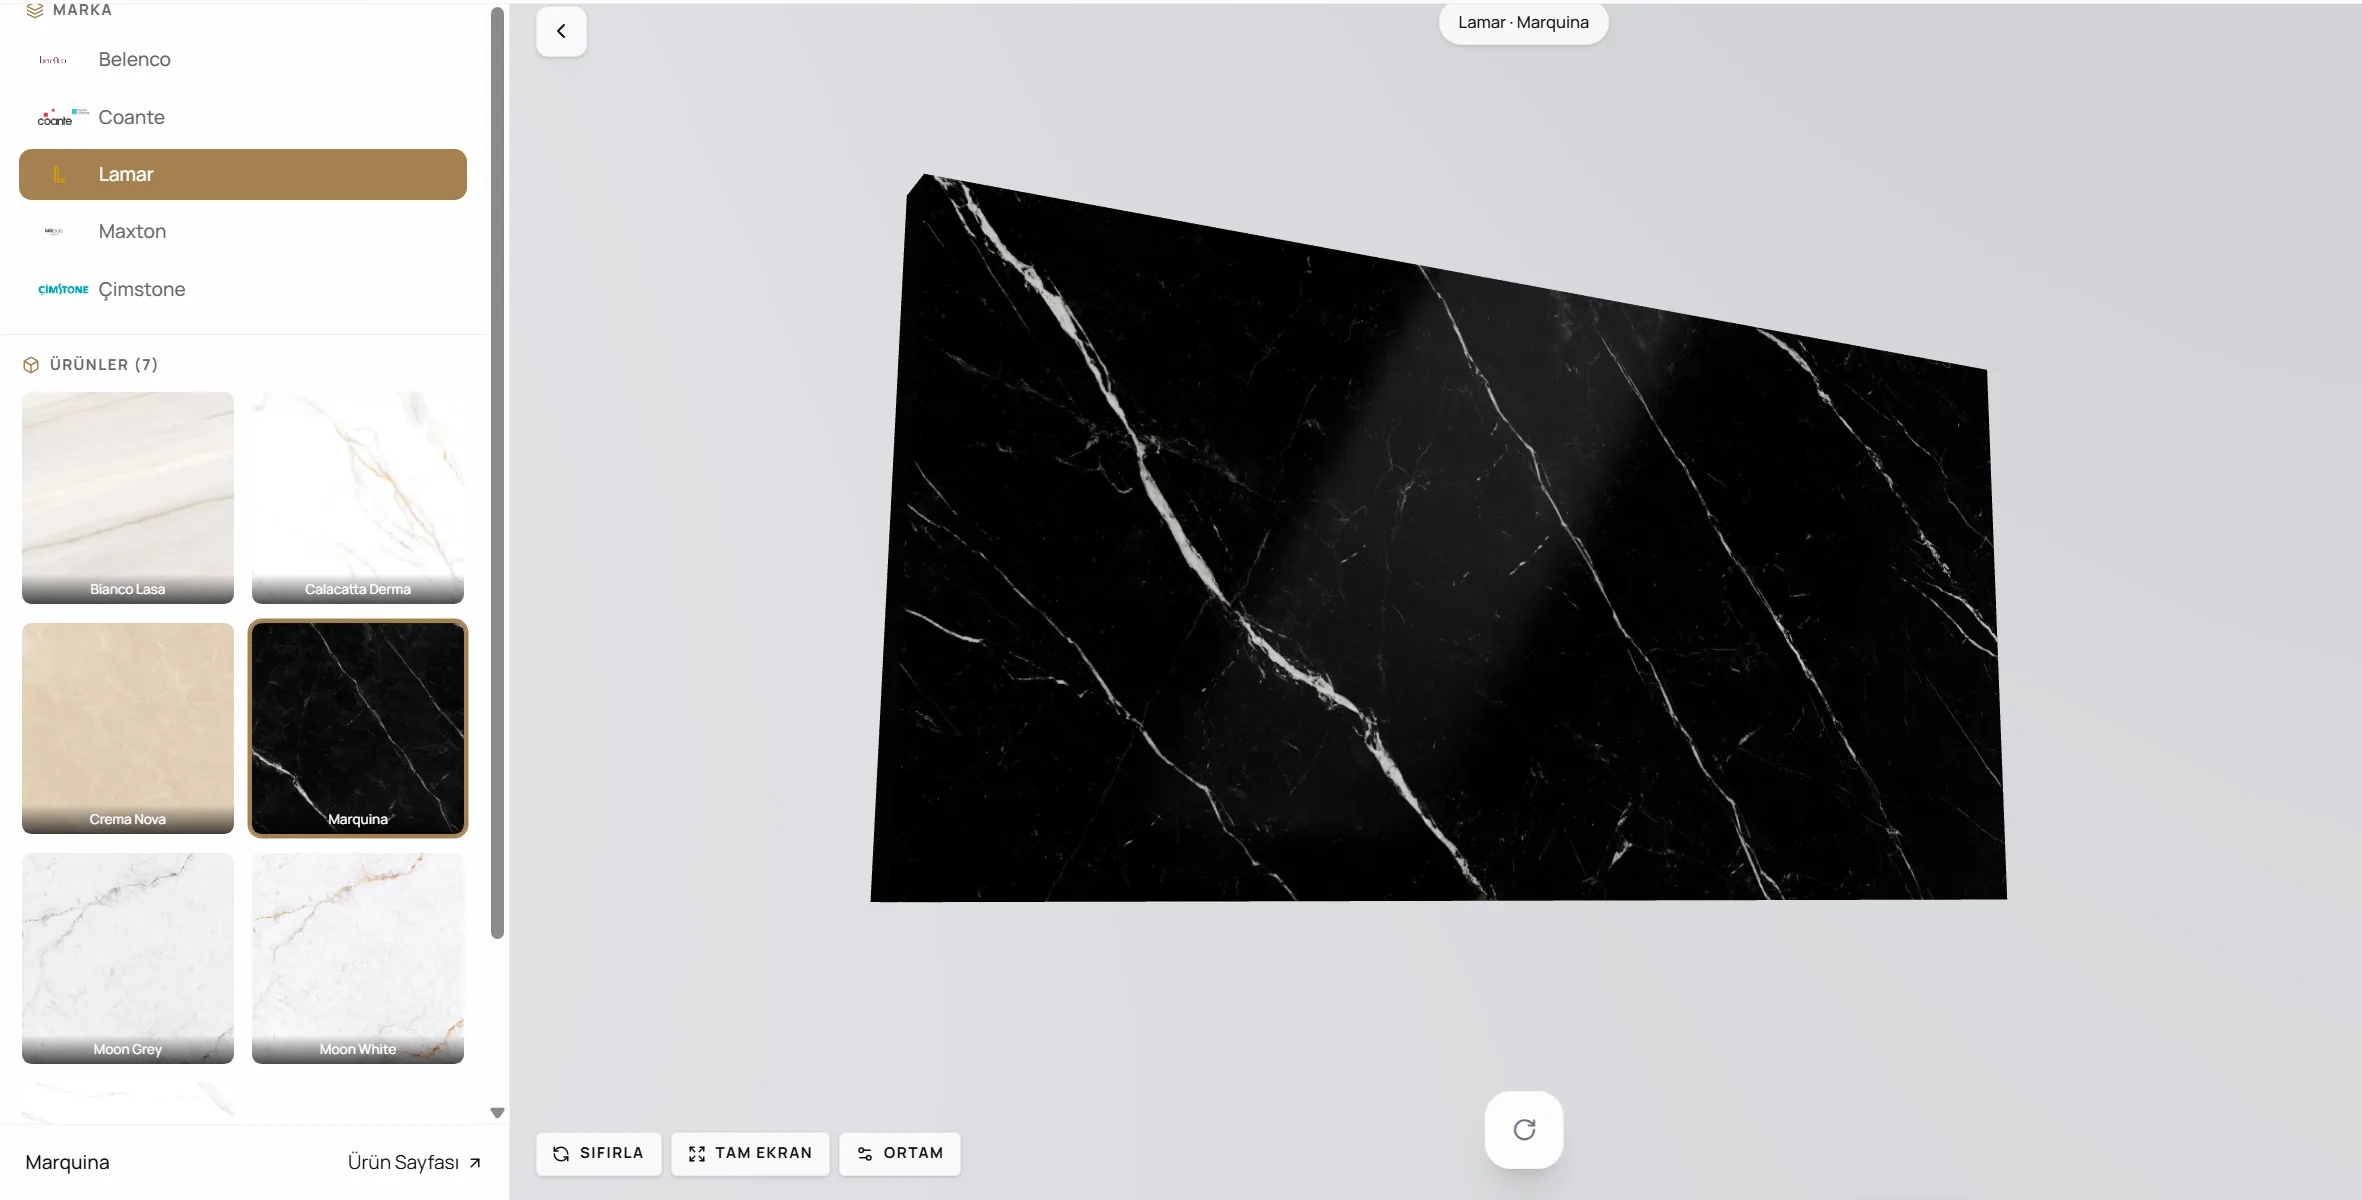The height and width of the screenshot is (1200, 2362).
Task: Select the Maxton brand
Action: [243, 231]
